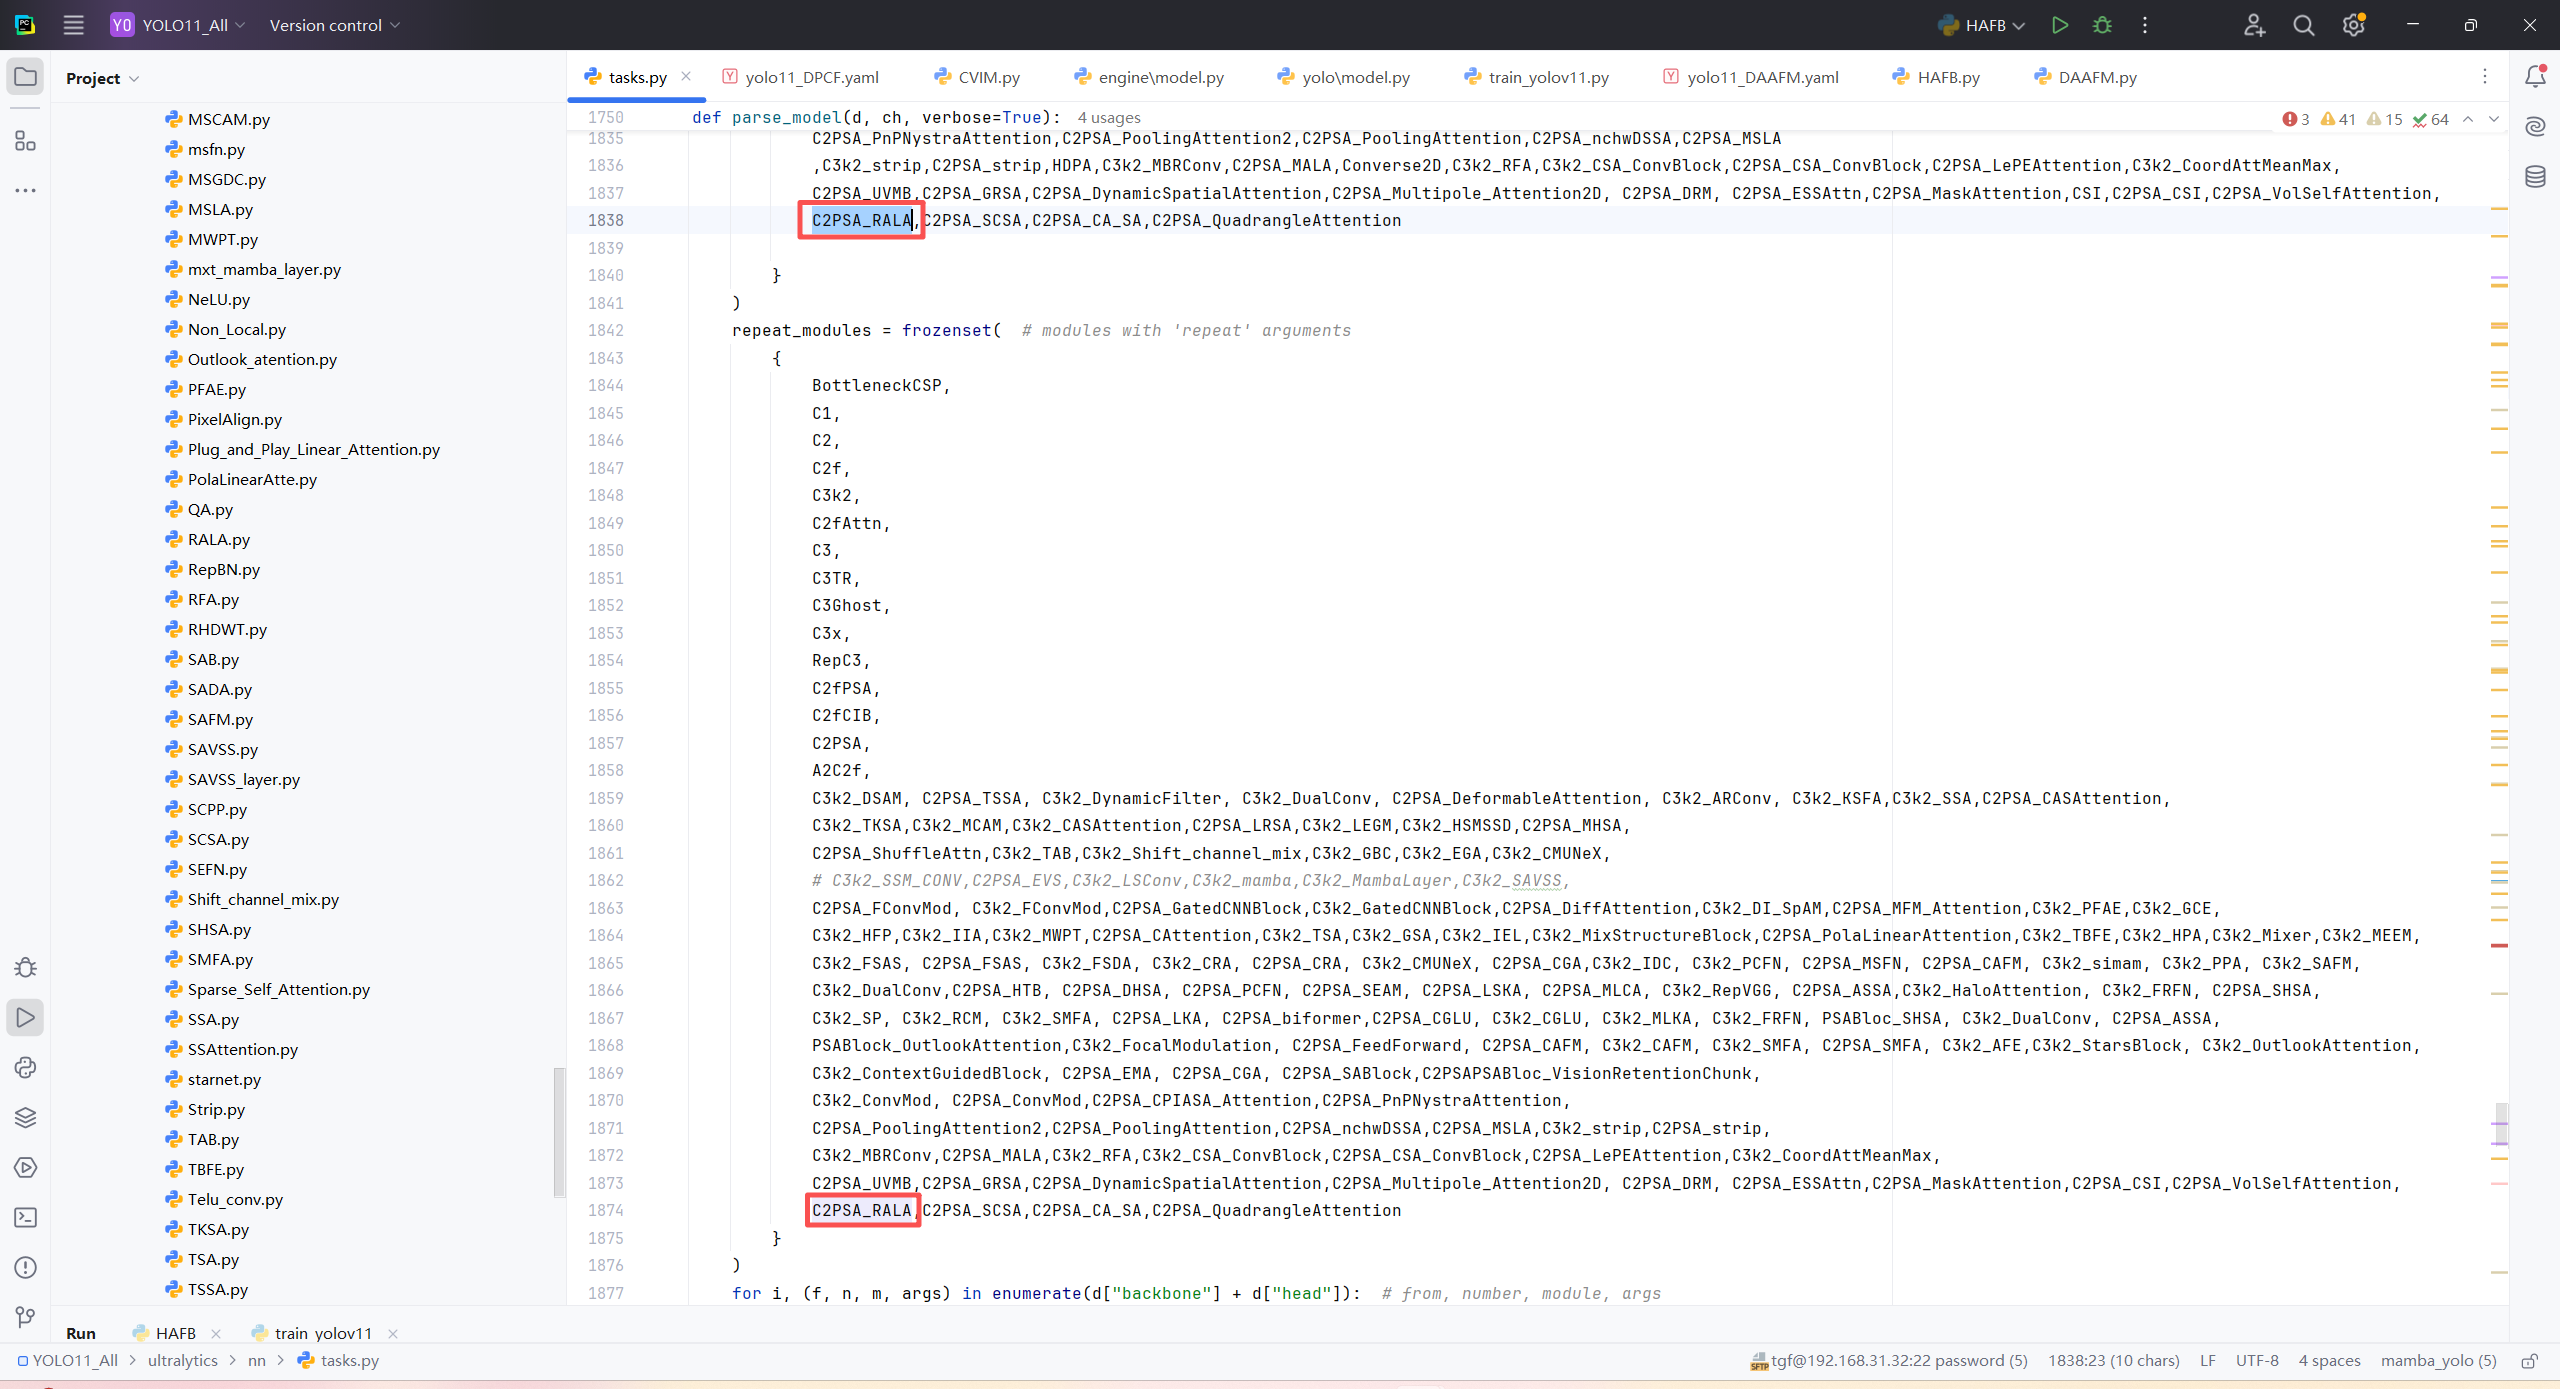
Task: Open the Terminal tool window
Action: point(25,1217)
